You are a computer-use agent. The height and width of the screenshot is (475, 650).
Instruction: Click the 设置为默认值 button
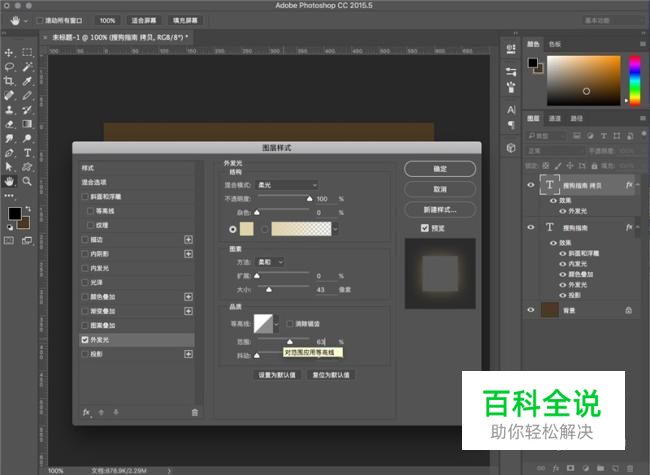point(277,375)
